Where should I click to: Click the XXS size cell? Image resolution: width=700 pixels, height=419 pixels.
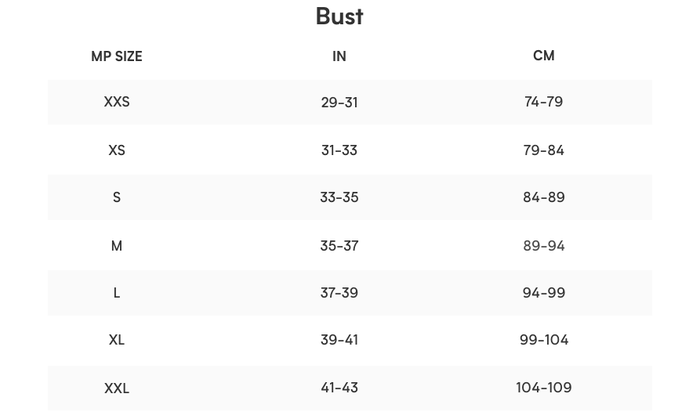[117, 102]
